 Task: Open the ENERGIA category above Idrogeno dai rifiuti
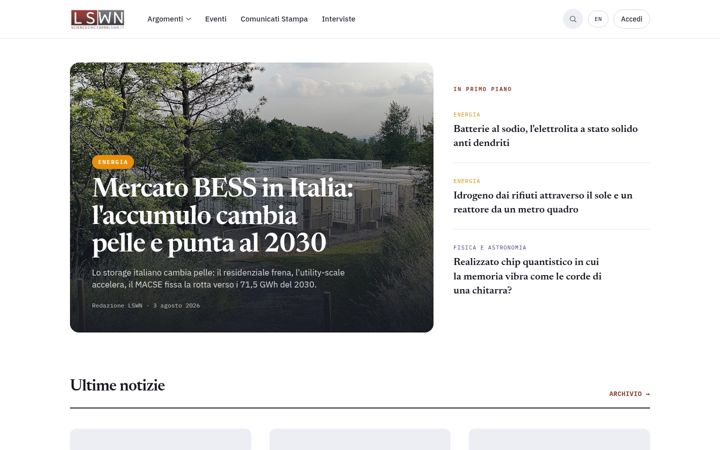[x=467, y=181]
